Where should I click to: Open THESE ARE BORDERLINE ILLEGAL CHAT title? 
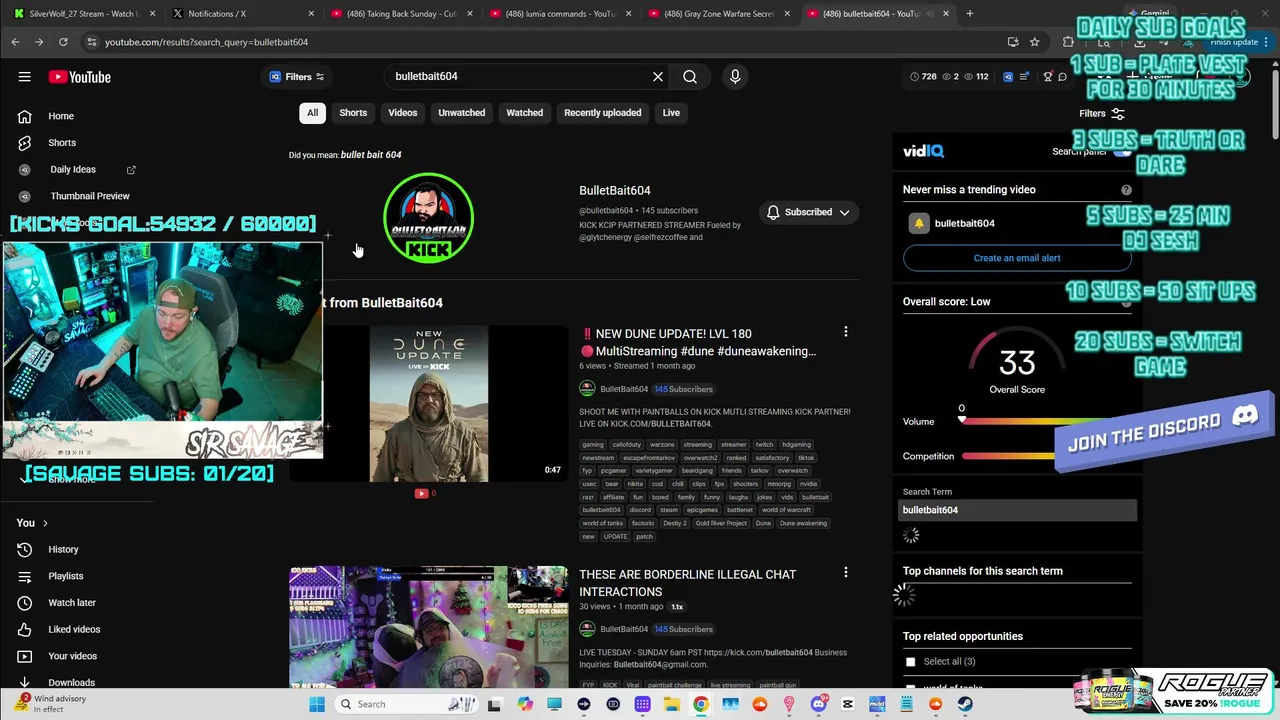[x=688, y=583]
